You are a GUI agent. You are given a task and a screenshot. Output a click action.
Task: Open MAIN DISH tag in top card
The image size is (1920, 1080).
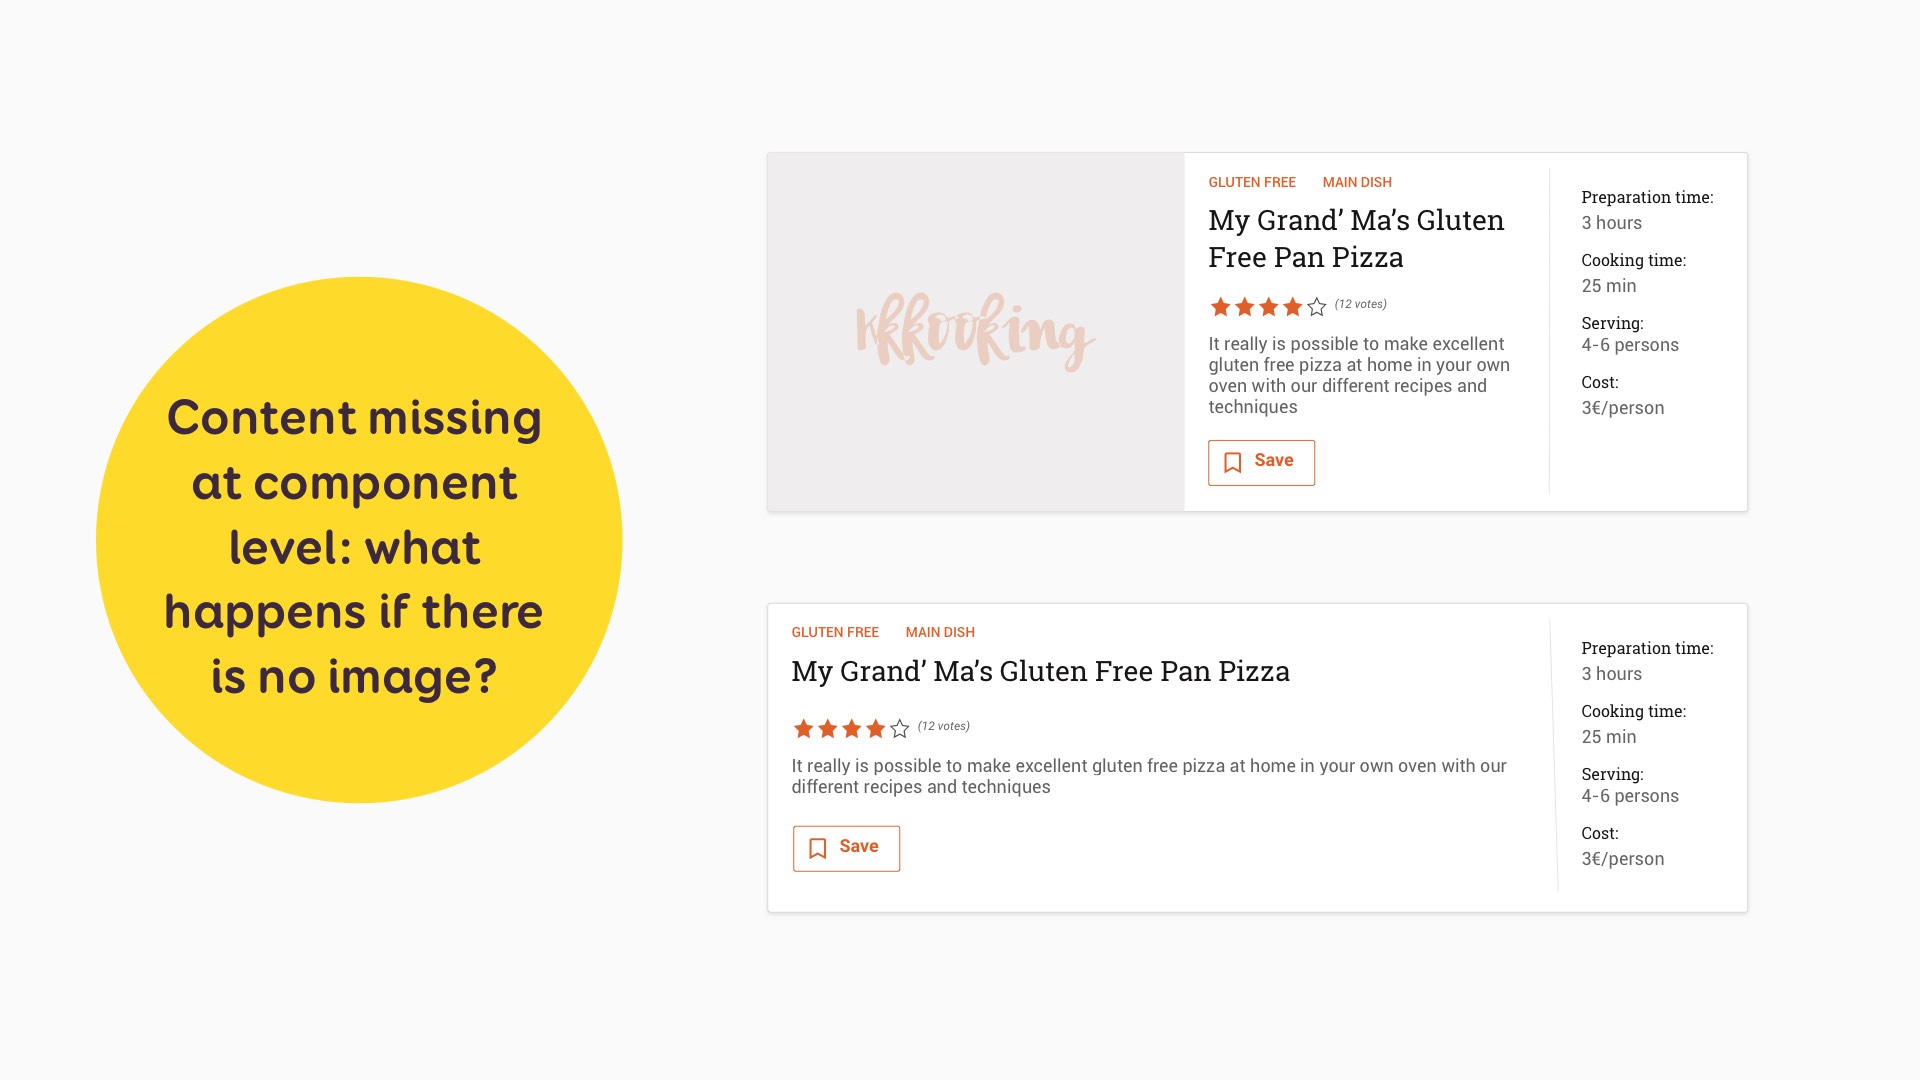(x=1356, y=182)
